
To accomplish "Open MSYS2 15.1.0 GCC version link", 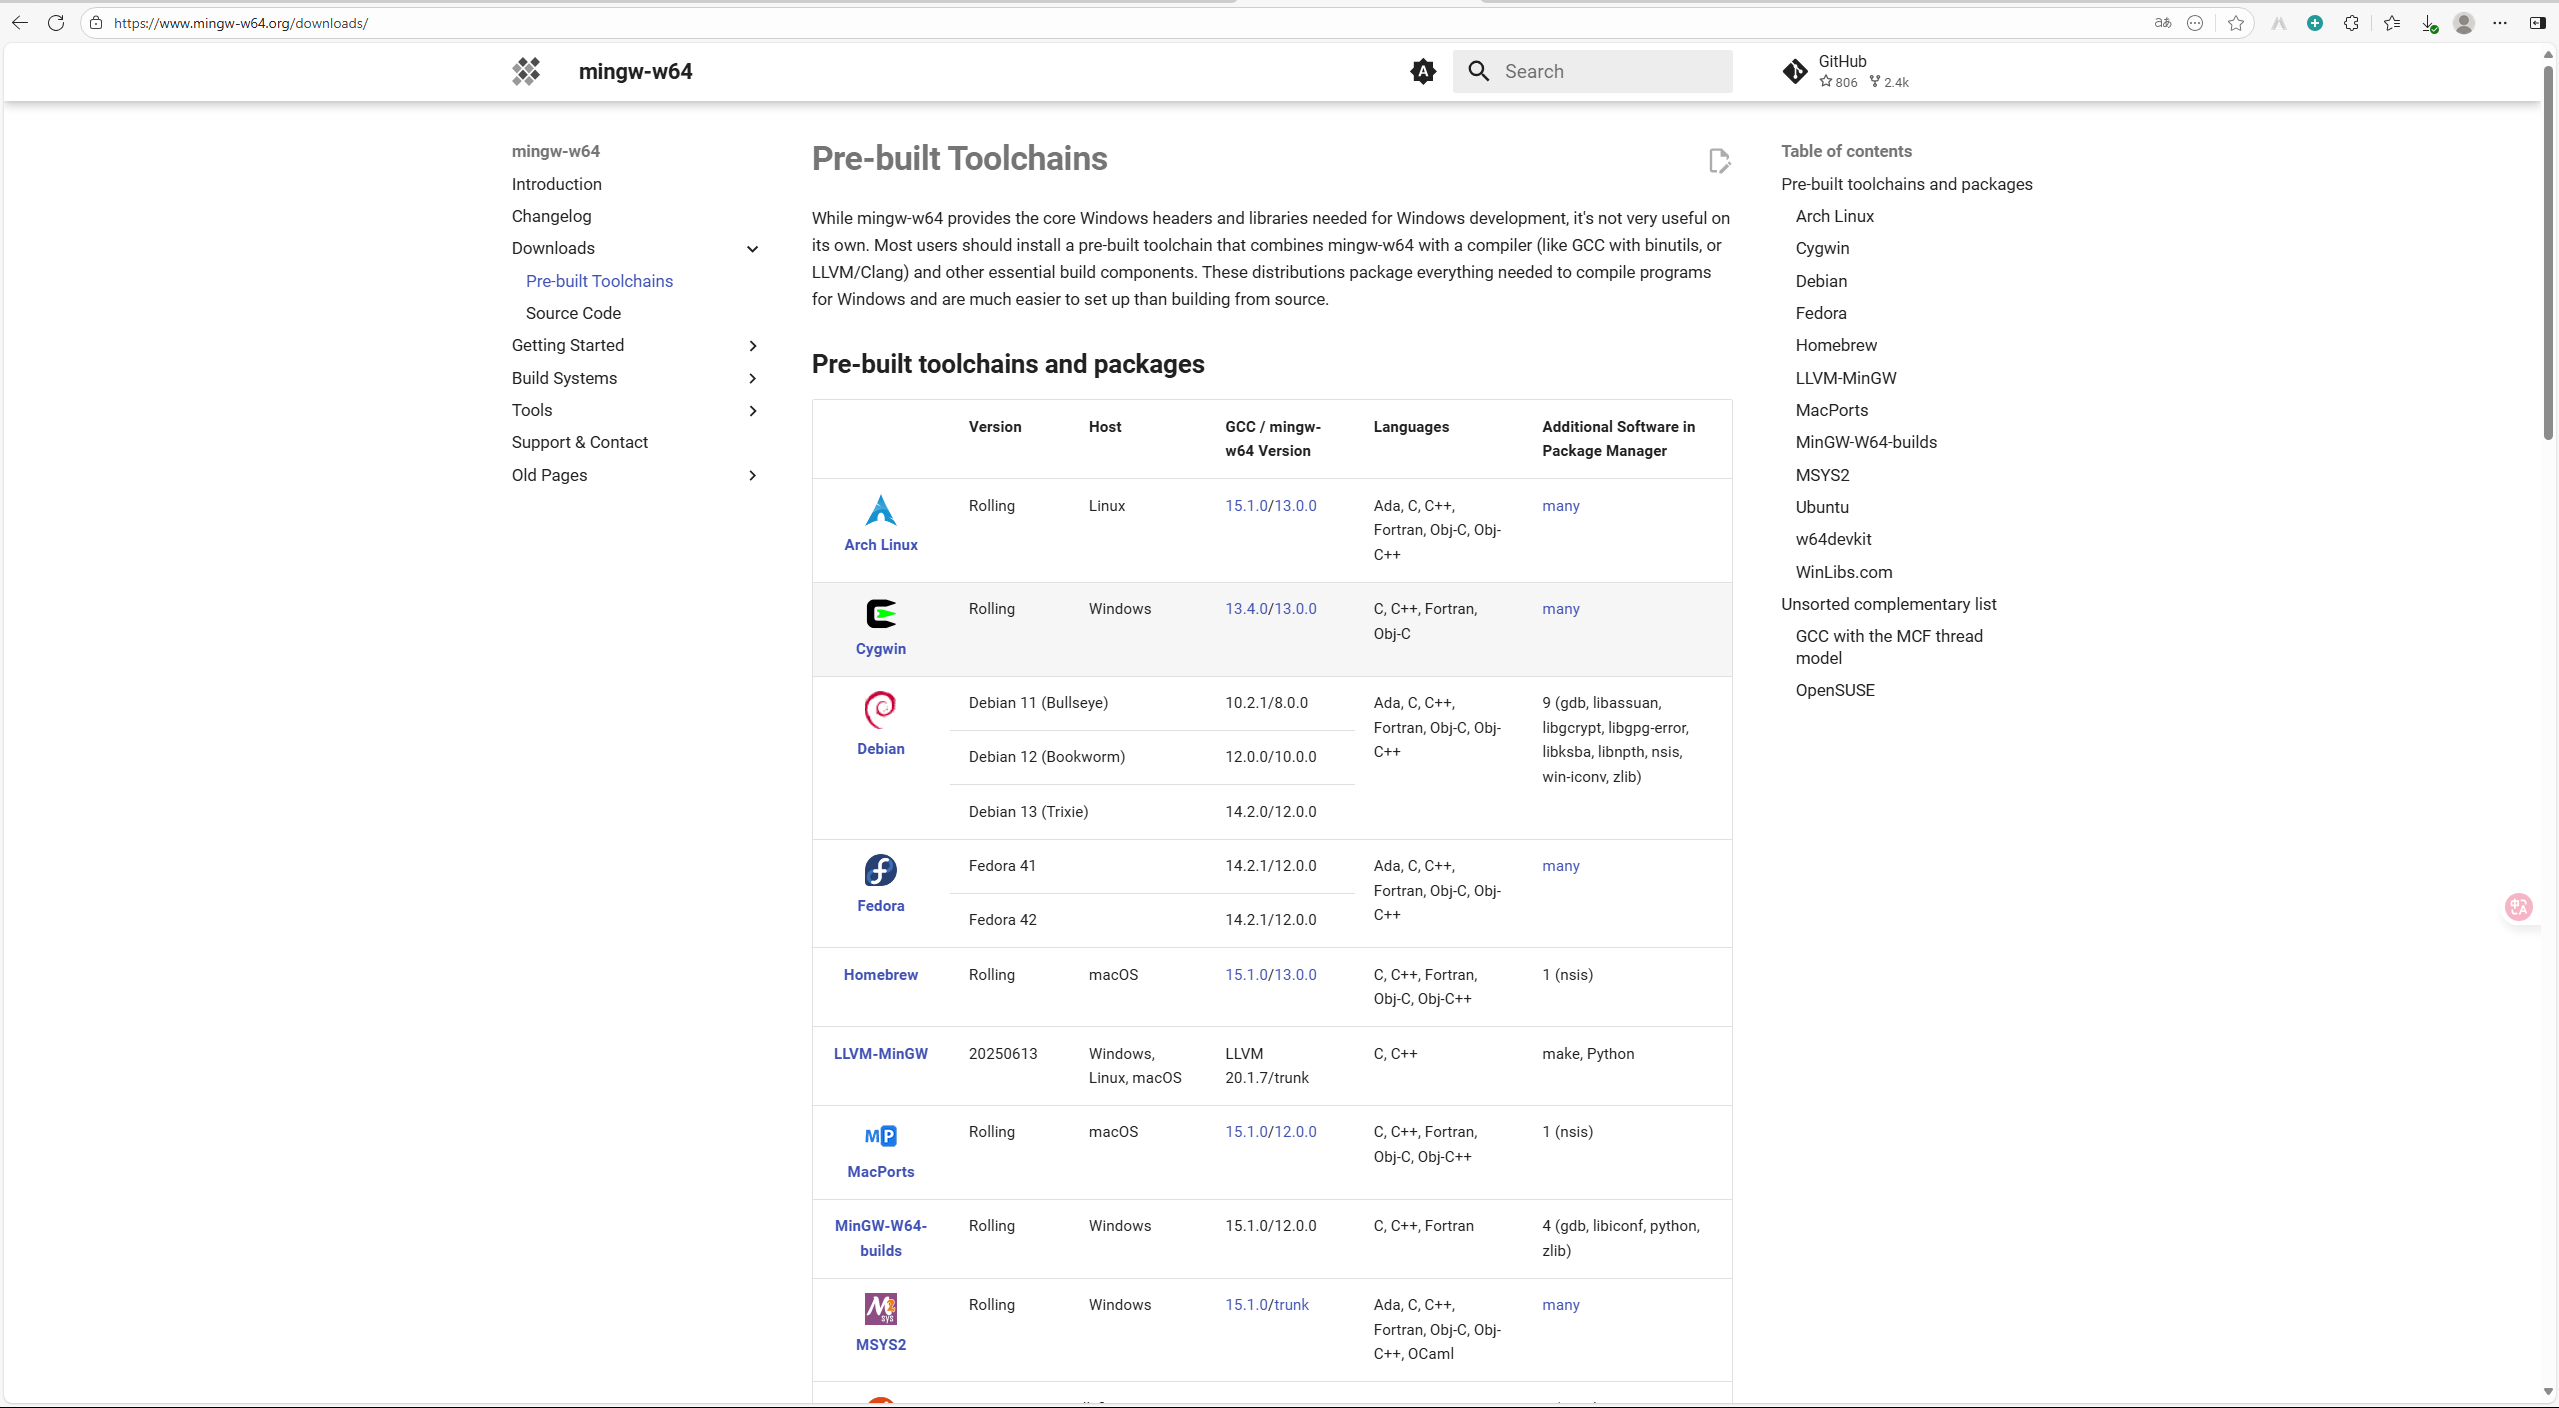I will tap(1246, 1305).
